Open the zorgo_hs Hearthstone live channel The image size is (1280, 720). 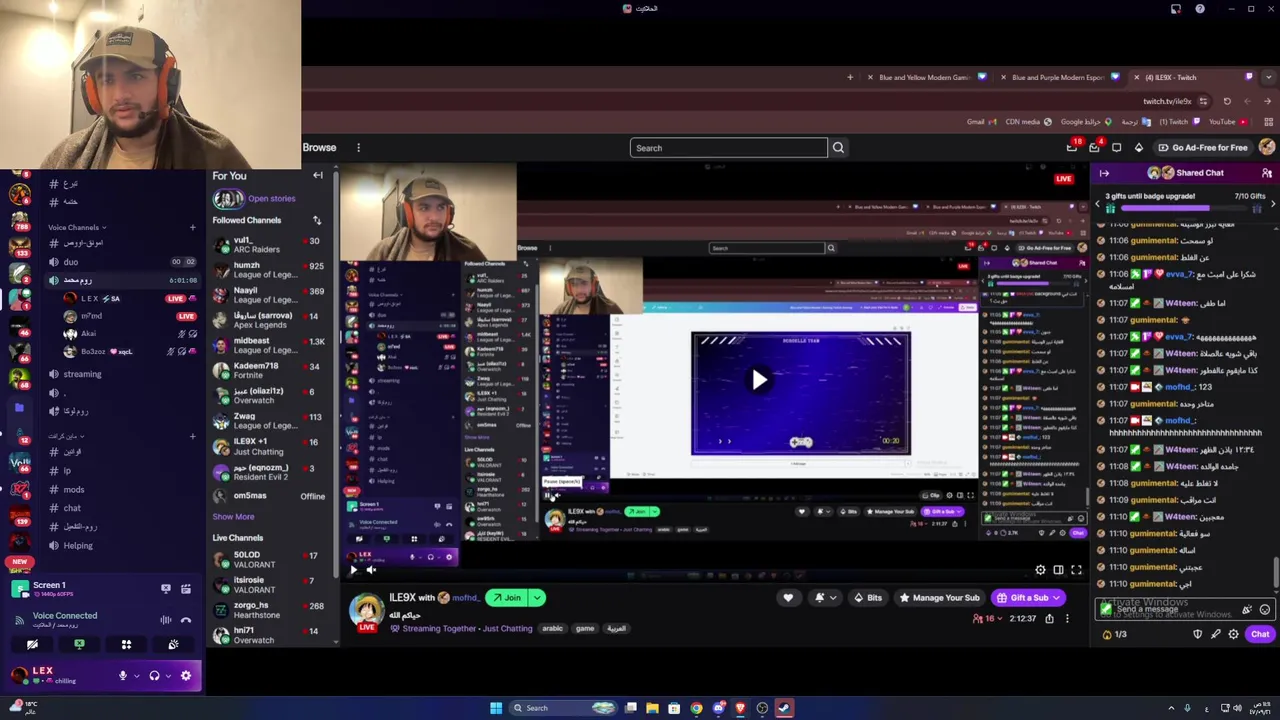click(268, 610)
